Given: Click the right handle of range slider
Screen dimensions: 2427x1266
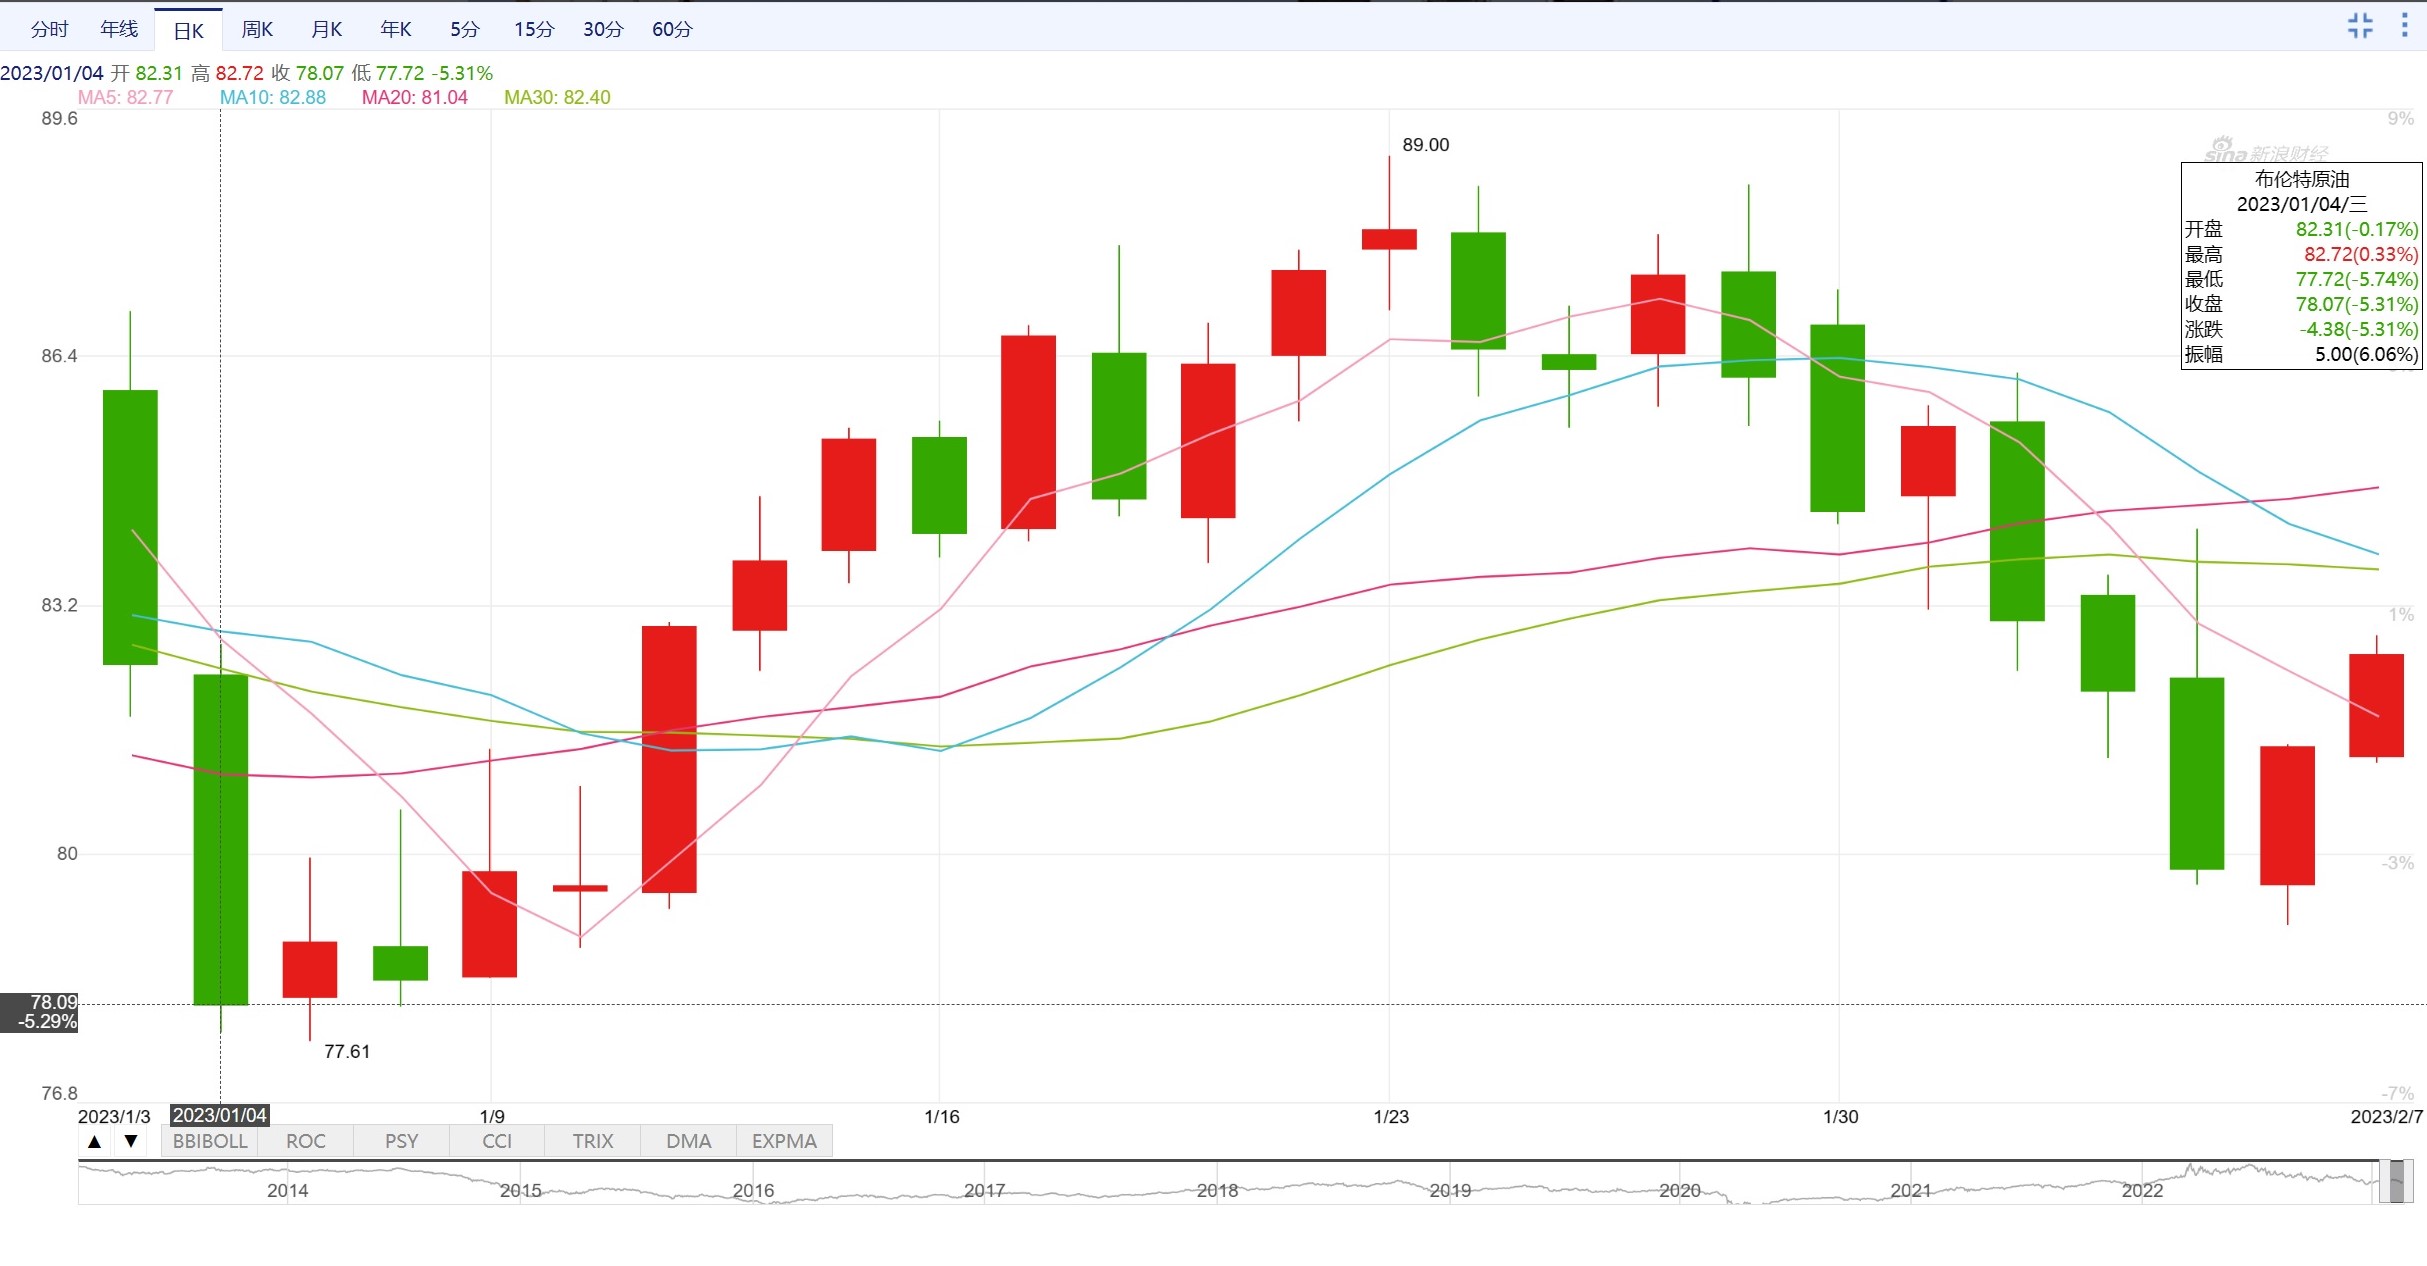Looking at the screenshot, I should pos(2409,1182).
